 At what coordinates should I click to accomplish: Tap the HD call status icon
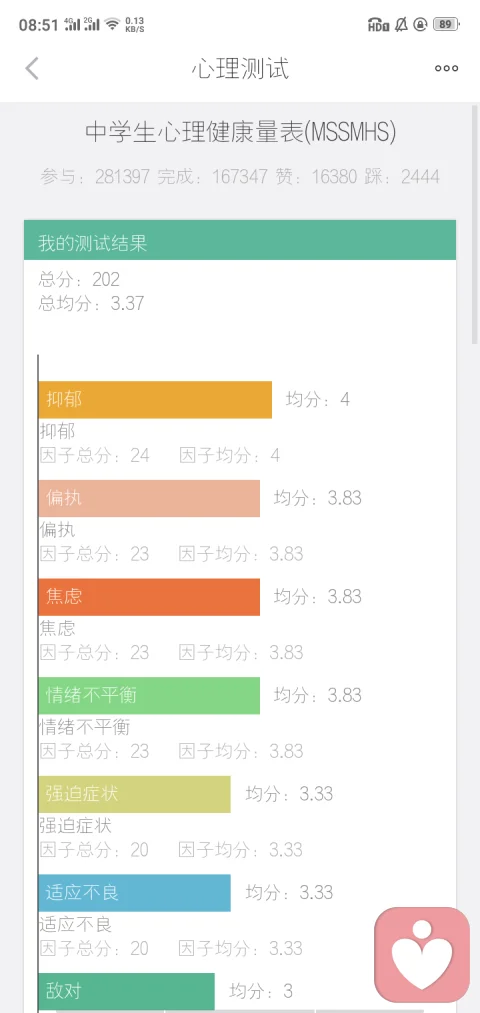(379, 25)
